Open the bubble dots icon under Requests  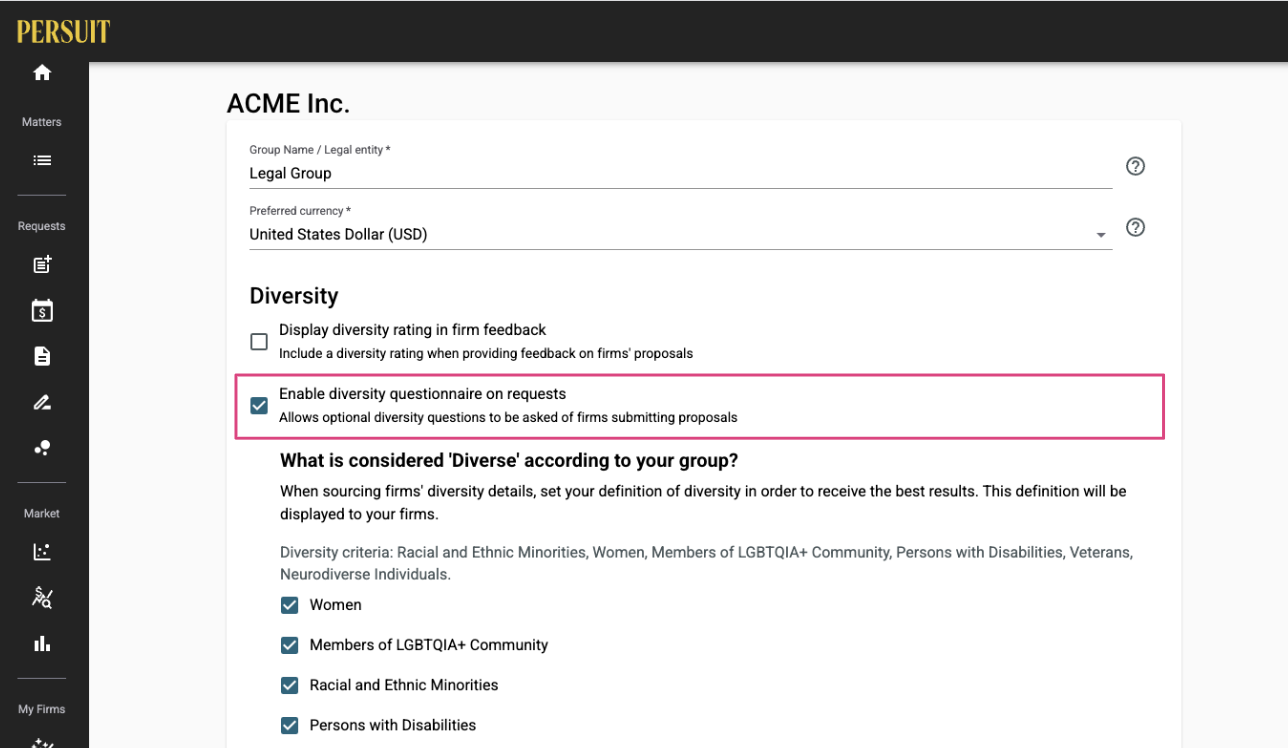(42, 448)
